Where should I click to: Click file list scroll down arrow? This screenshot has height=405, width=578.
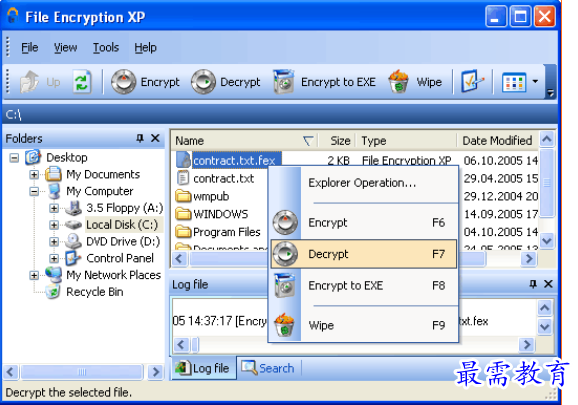(547, 241)
